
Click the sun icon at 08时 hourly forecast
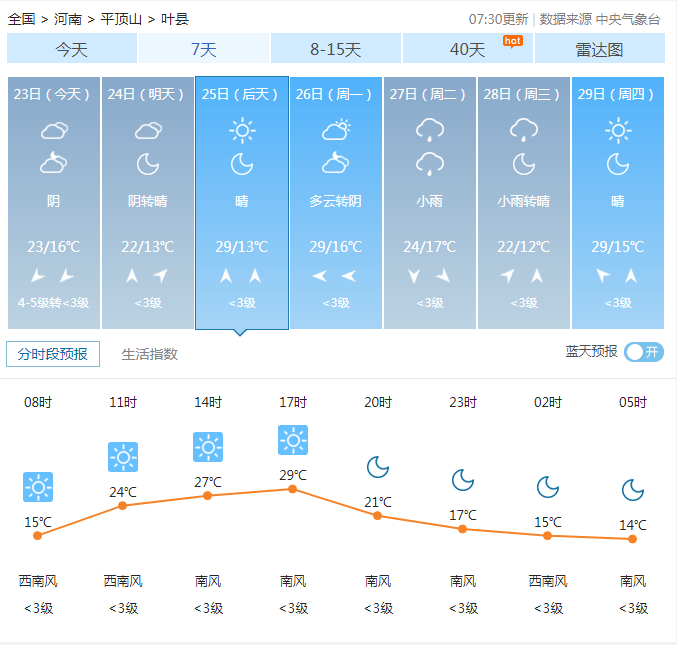(38, 487)
